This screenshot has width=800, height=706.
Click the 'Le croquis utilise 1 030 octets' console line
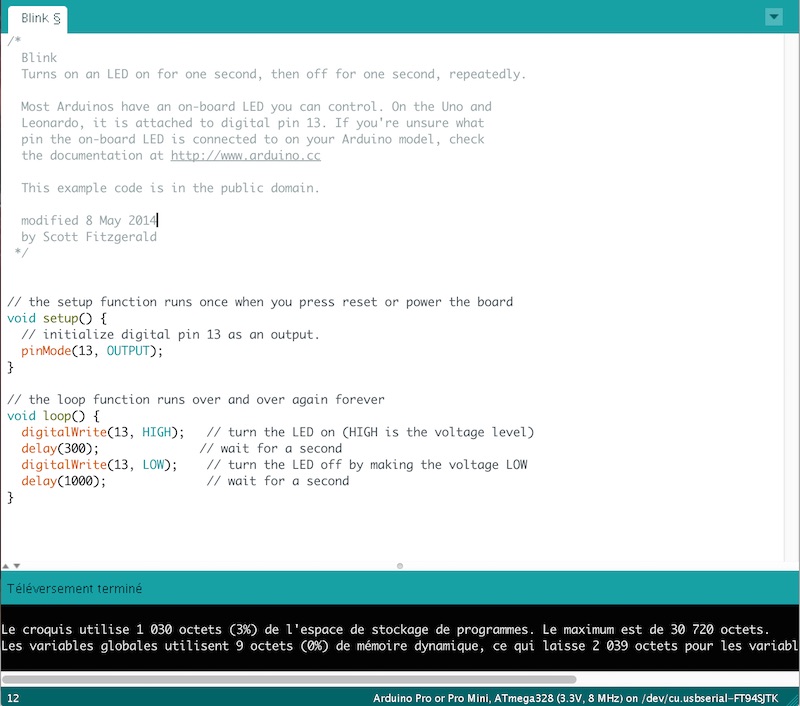point(385,629)
